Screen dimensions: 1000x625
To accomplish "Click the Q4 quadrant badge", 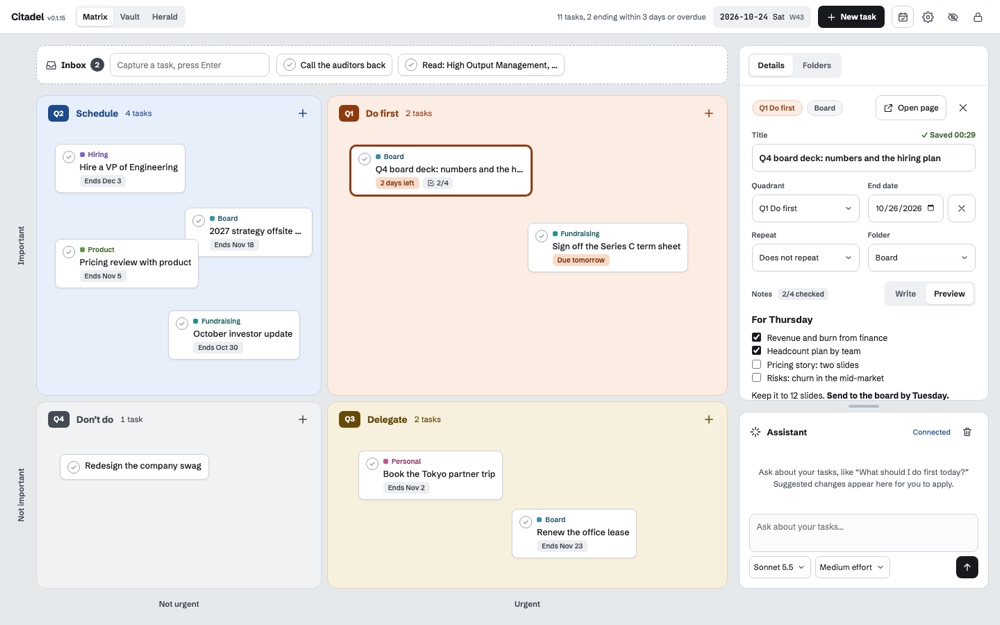I will point(58,420).
